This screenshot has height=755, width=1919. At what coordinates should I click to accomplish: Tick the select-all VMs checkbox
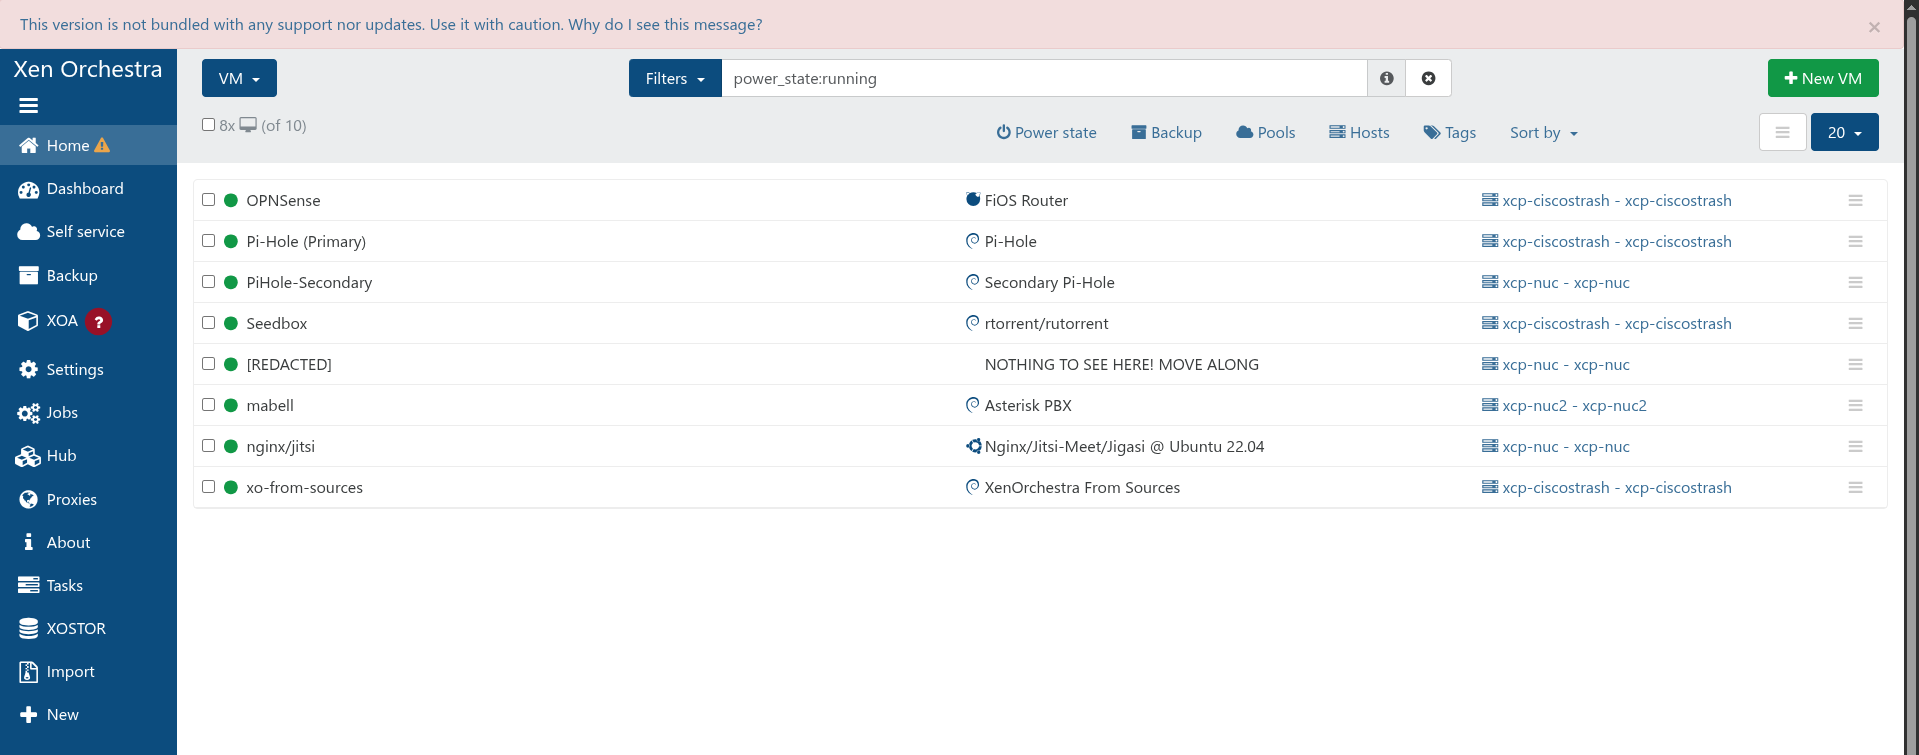[x=209, y=125]
